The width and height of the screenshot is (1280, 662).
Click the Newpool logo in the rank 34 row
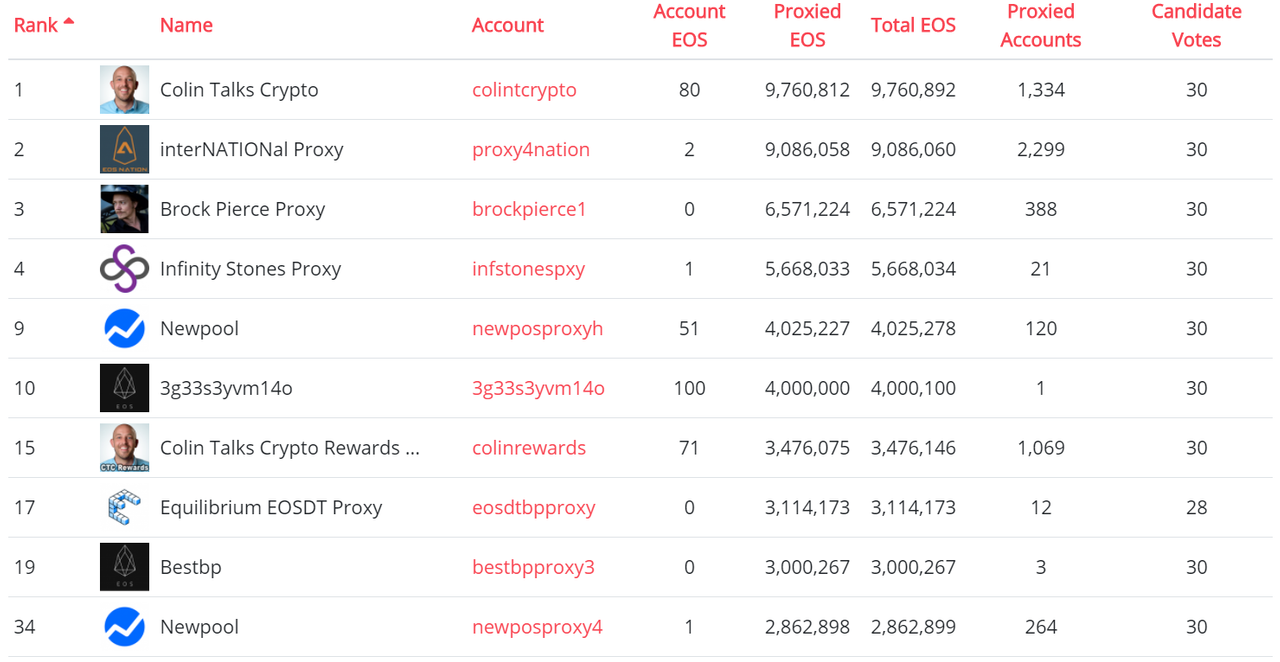(124, 627)
